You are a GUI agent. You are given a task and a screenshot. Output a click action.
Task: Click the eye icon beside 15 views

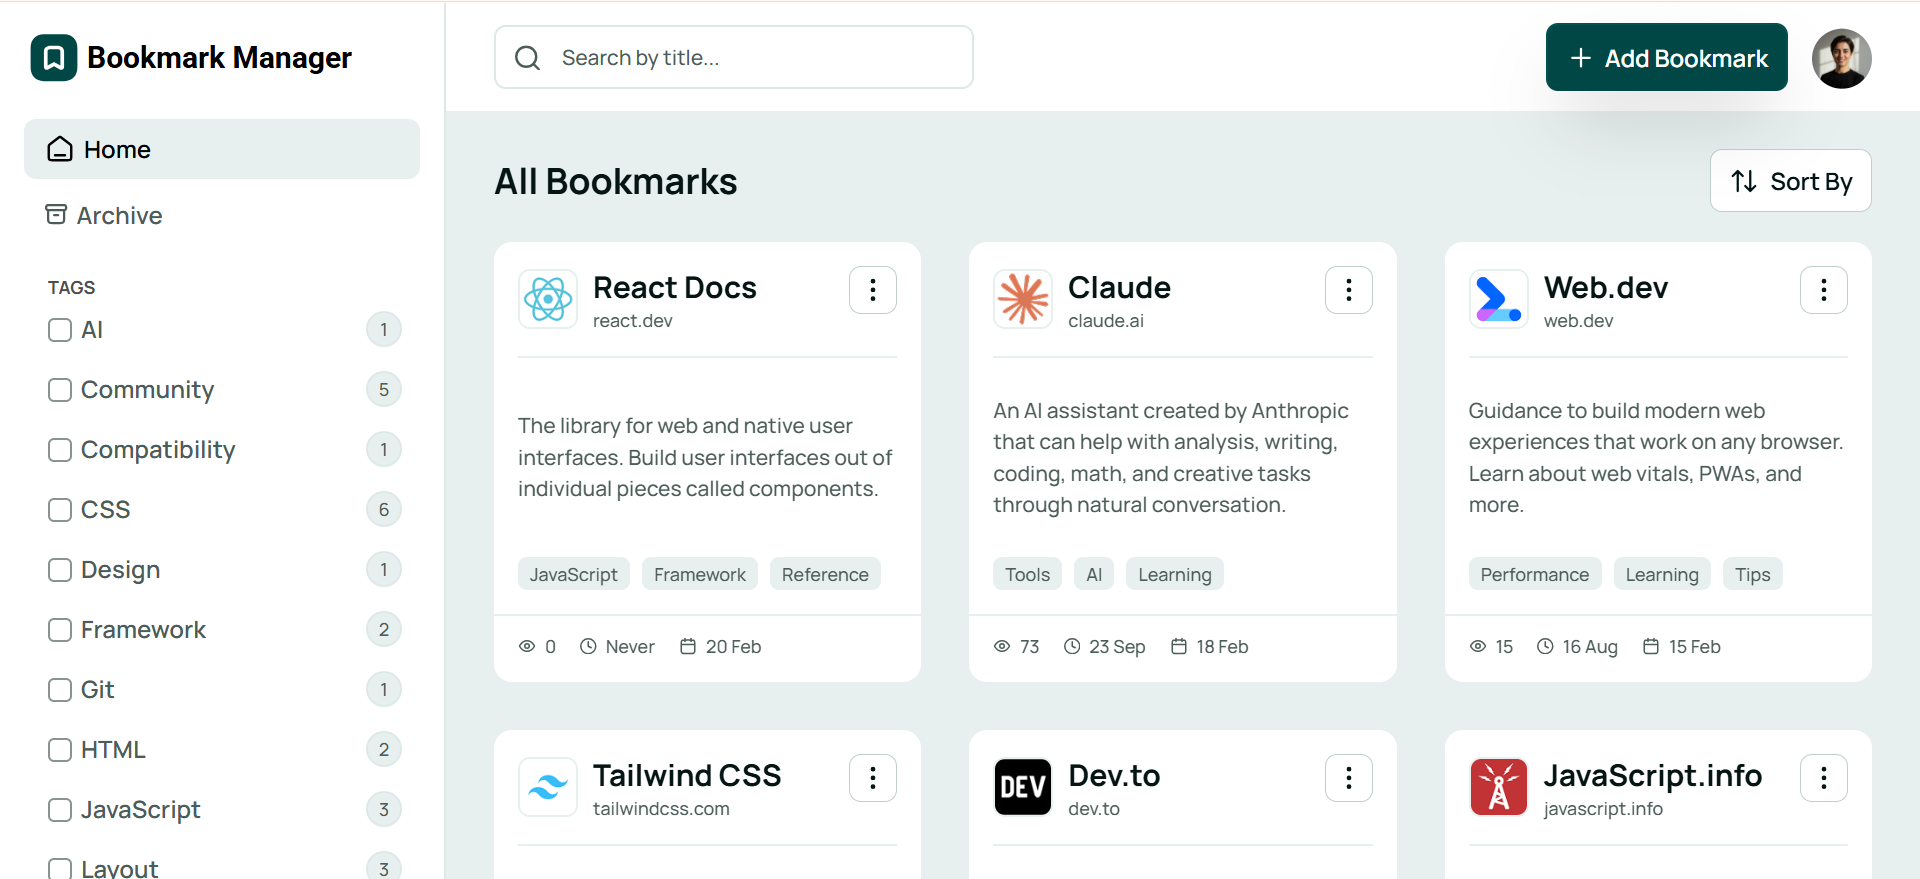1478,647
